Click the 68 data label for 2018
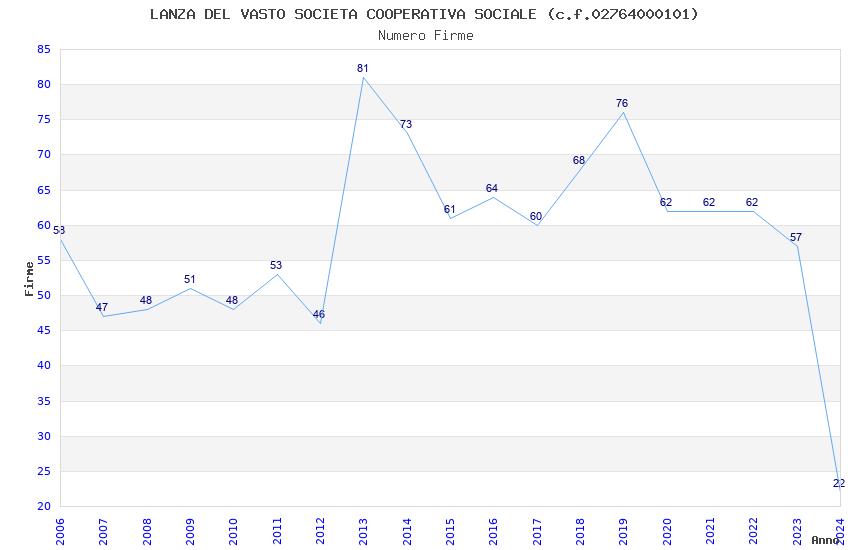The image size is (850, 550). 578,160
